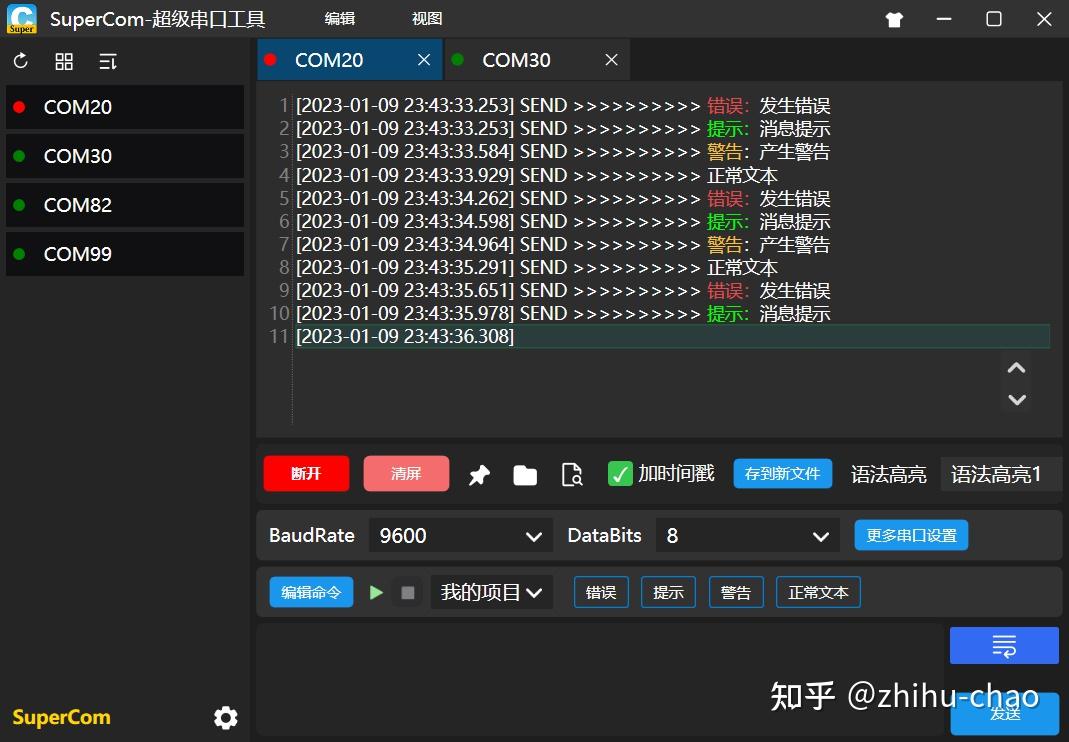
Task: Select the COM82 port in sidebar
Action: click(x=77, y=205)
